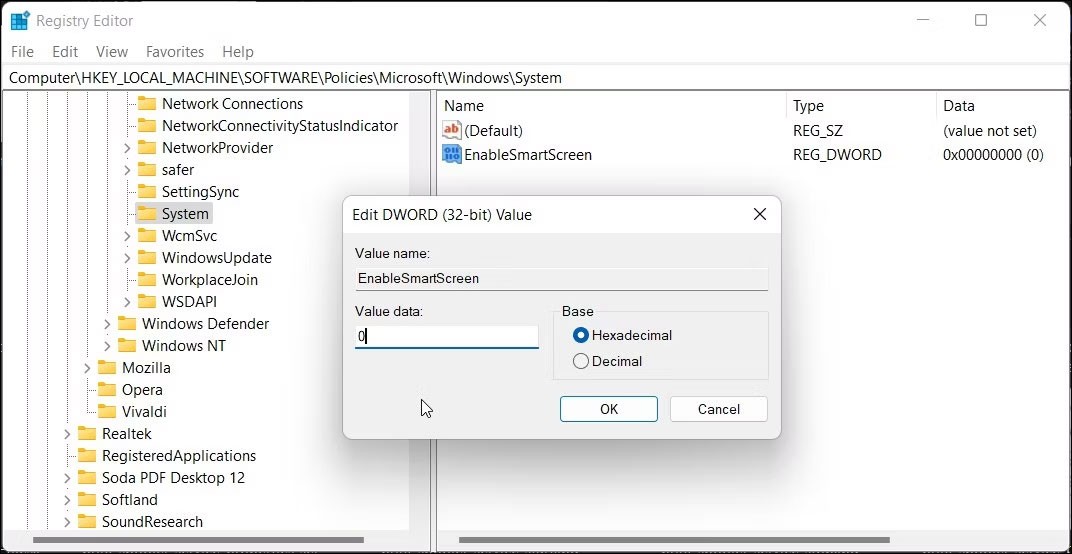Click inside the Value data field

(x=446, y=337)
